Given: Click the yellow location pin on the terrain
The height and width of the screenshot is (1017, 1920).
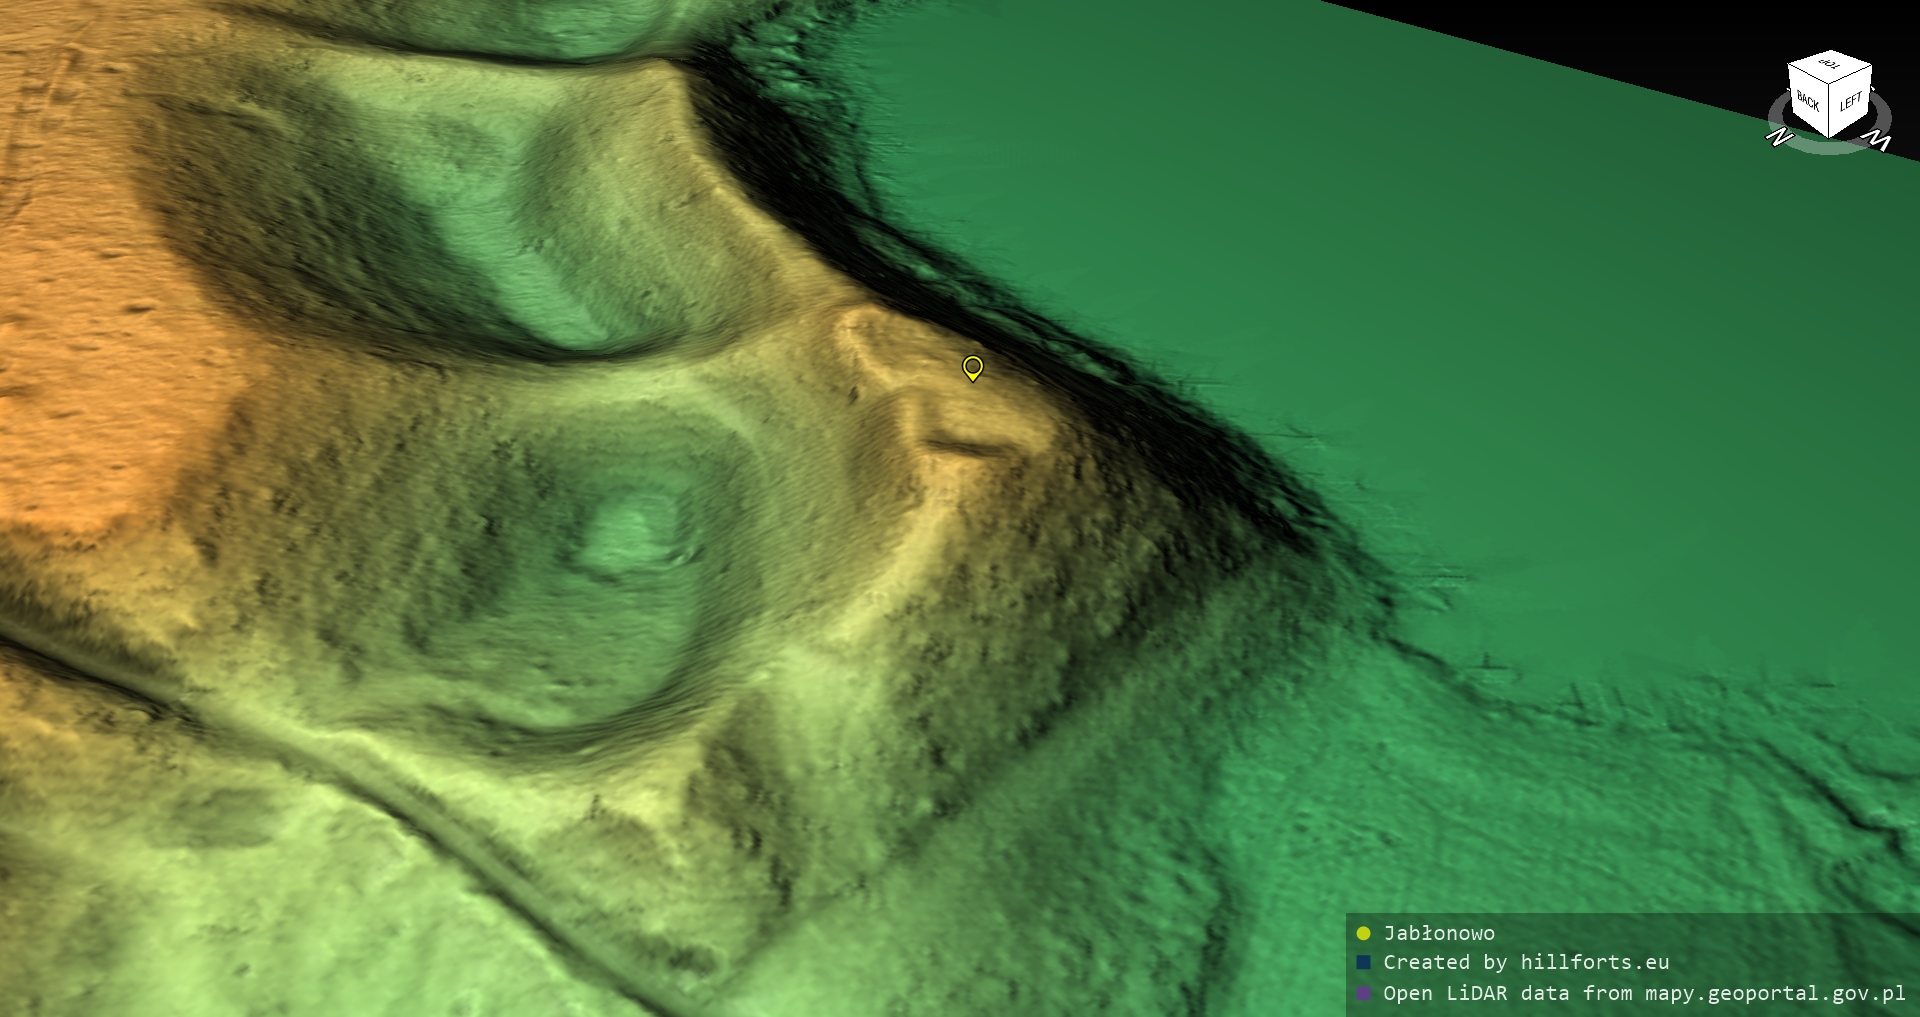Looking at the screenshot, I should [x=972, y=367].
